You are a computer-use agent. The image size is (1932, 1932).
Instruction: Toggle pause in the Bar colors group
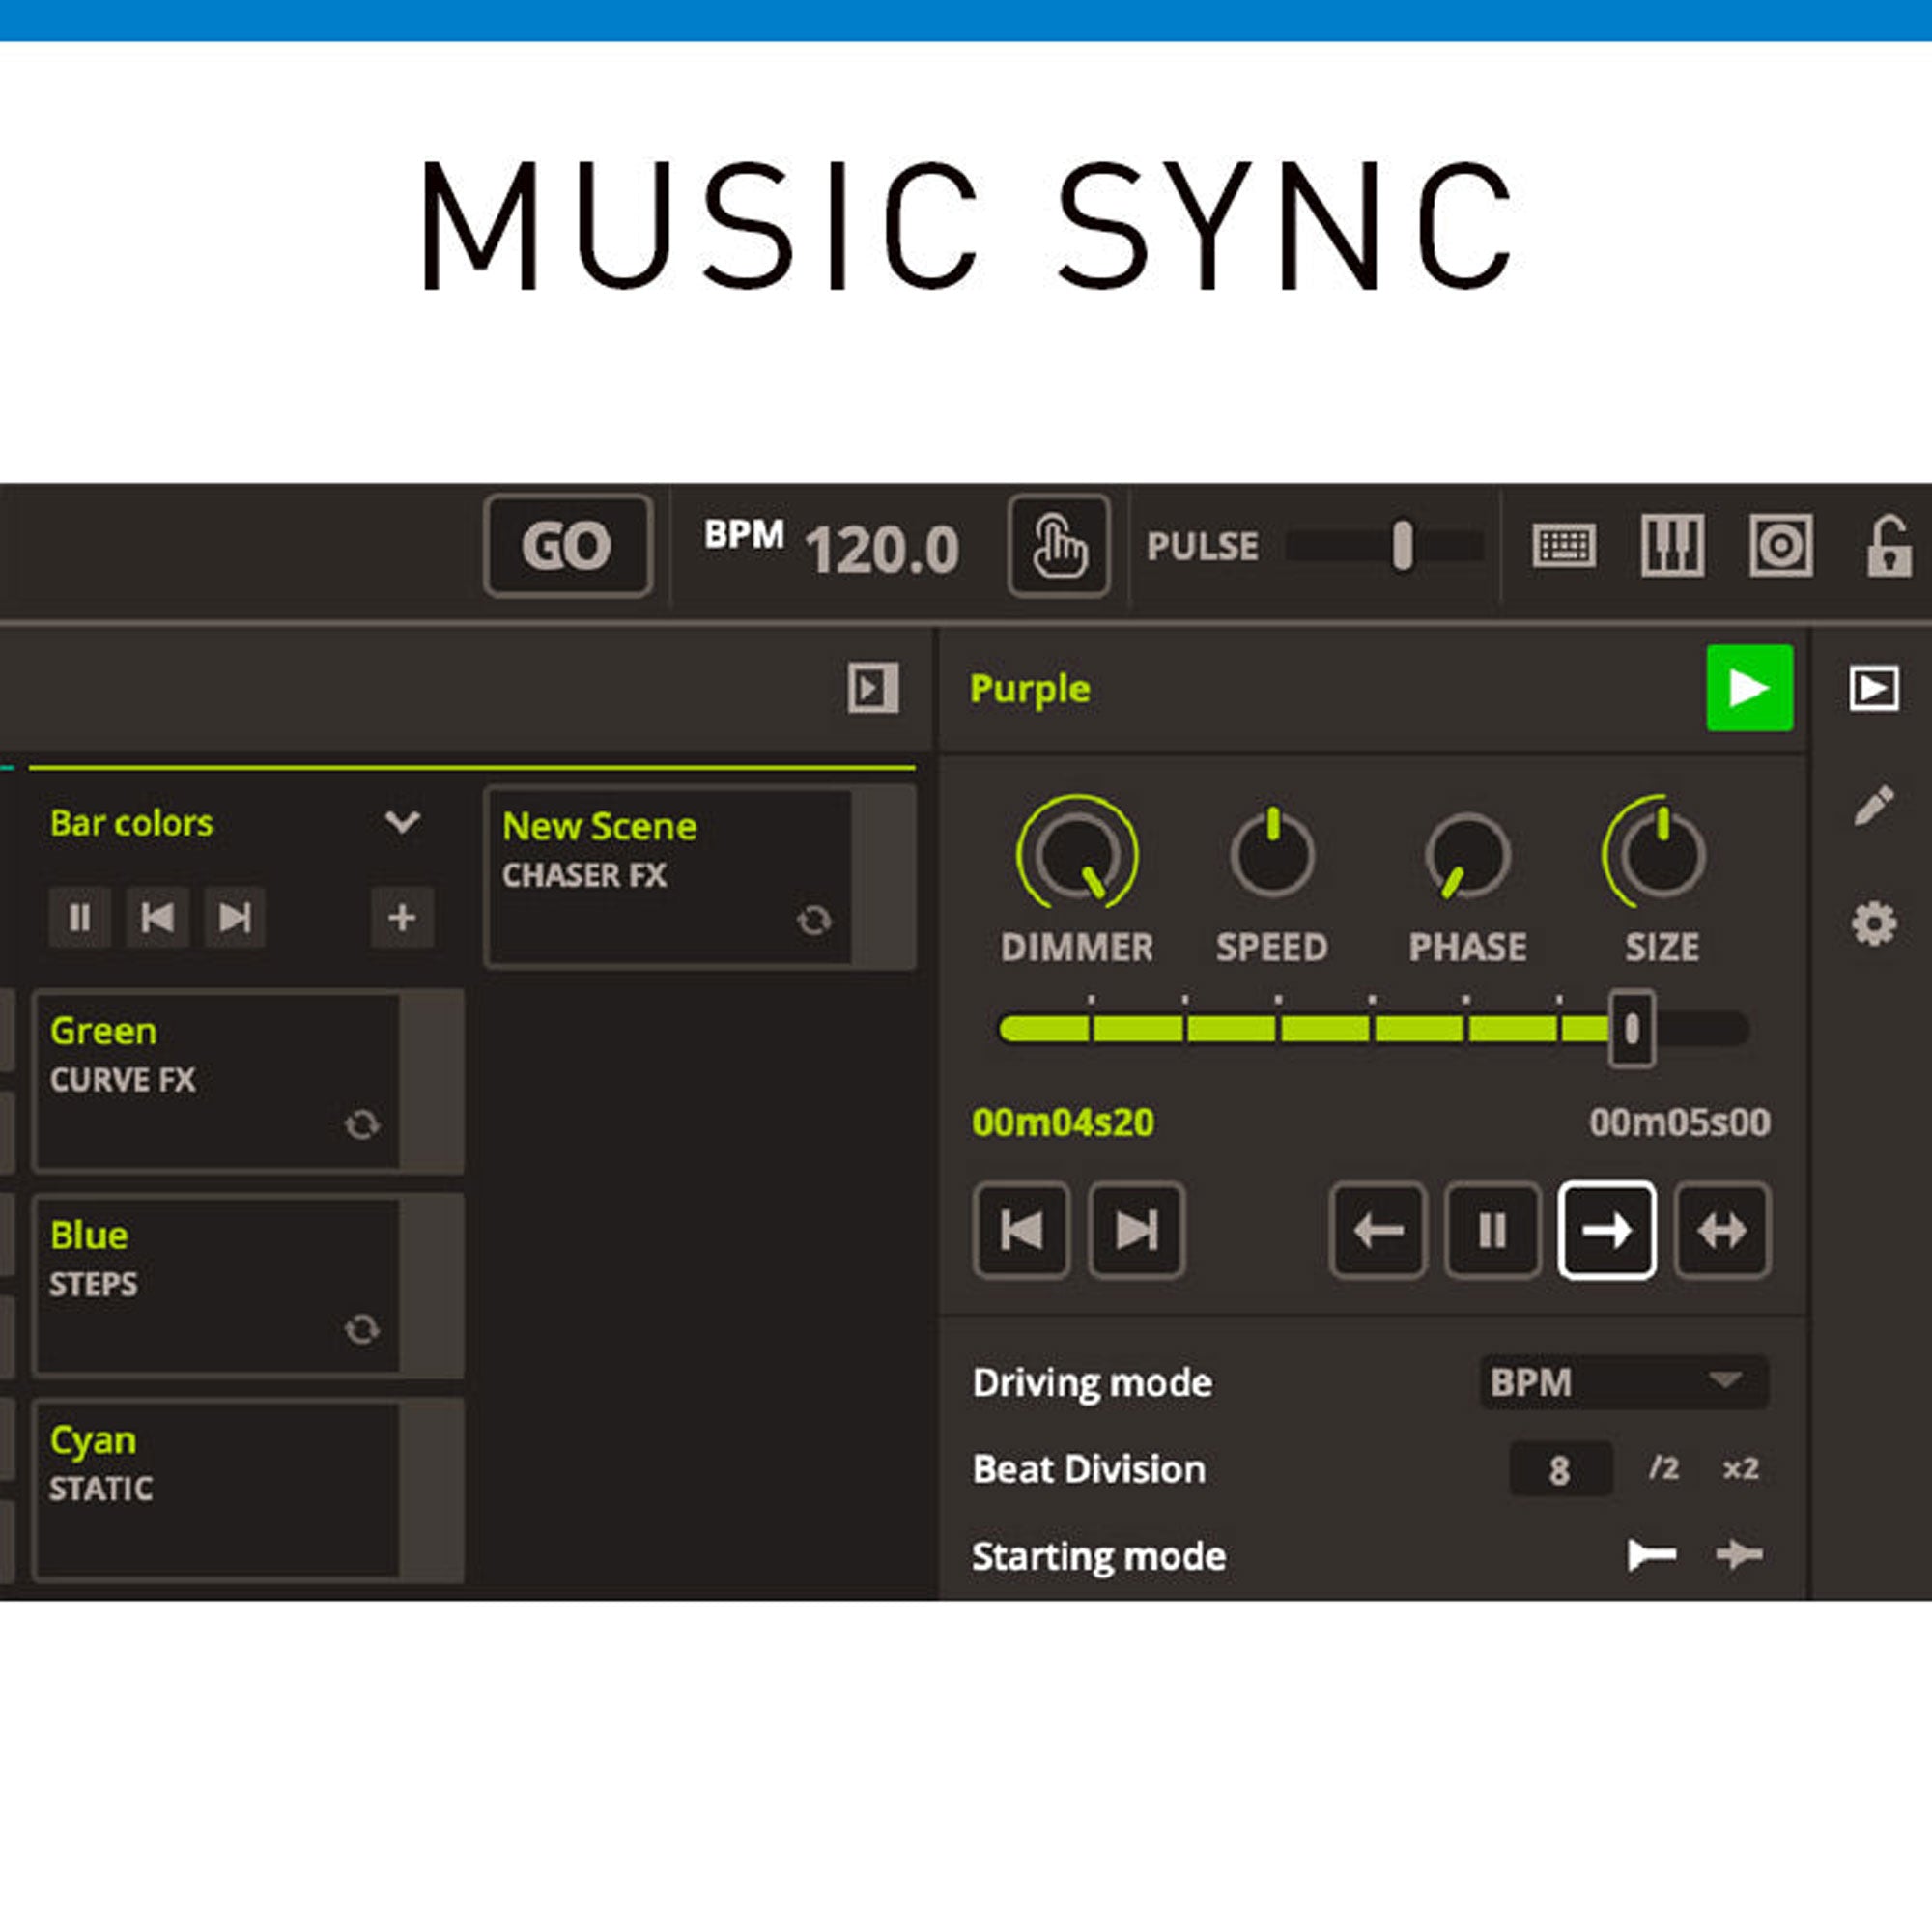[80, 917]
